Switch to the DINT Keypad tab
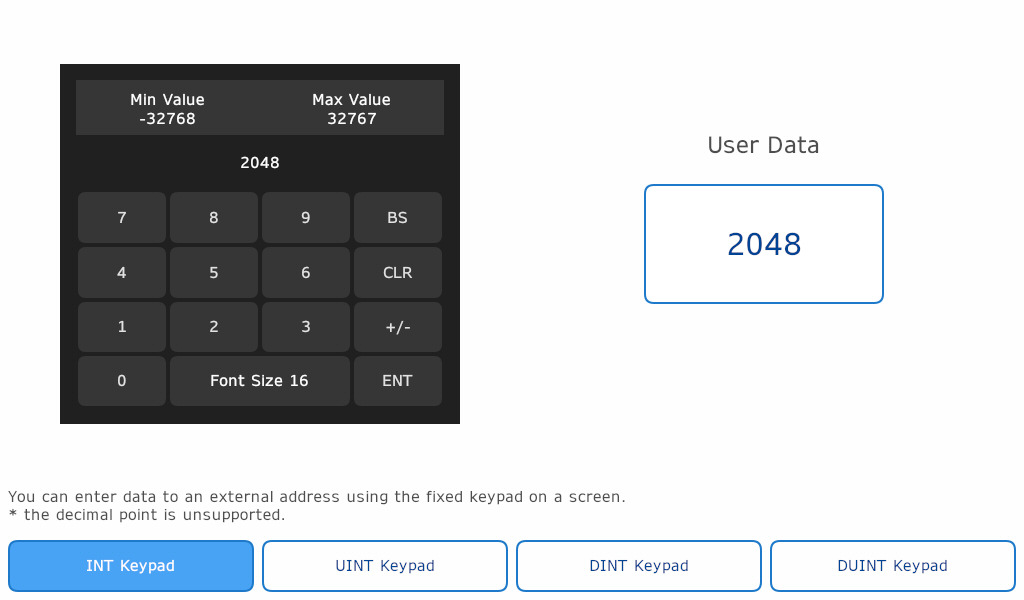The width and height of the screenshot is (1024, 600). coord(639,566)
